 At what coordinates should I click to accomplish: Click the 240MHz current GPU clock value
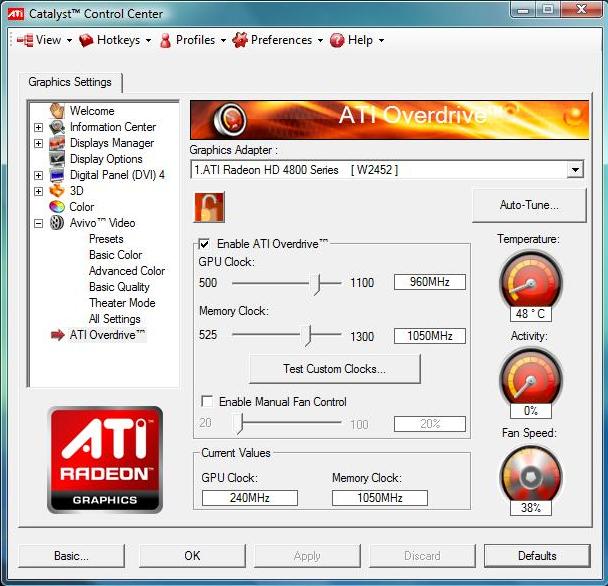(250, 498)
